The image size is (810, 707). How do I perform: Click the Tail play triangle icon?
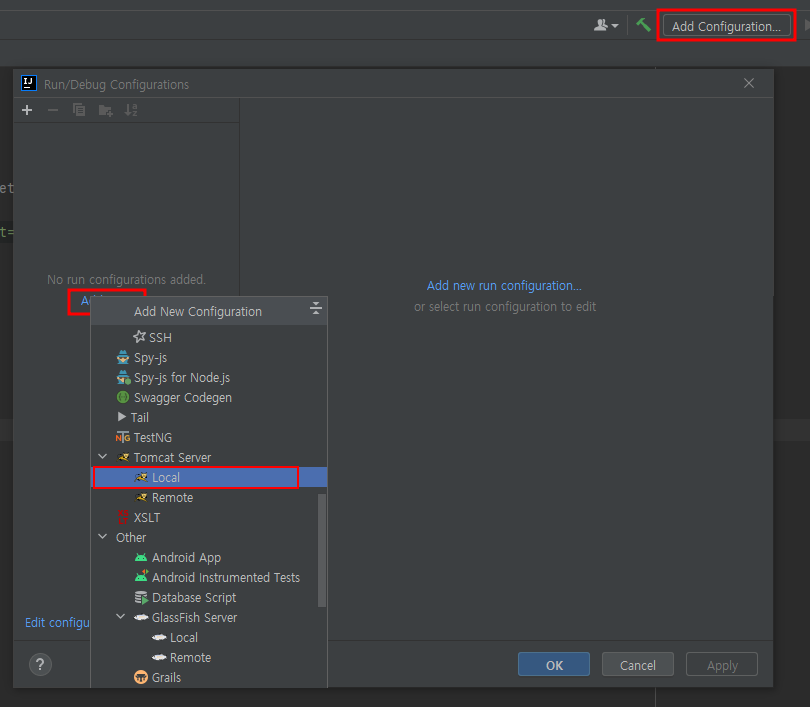point(122,417)
